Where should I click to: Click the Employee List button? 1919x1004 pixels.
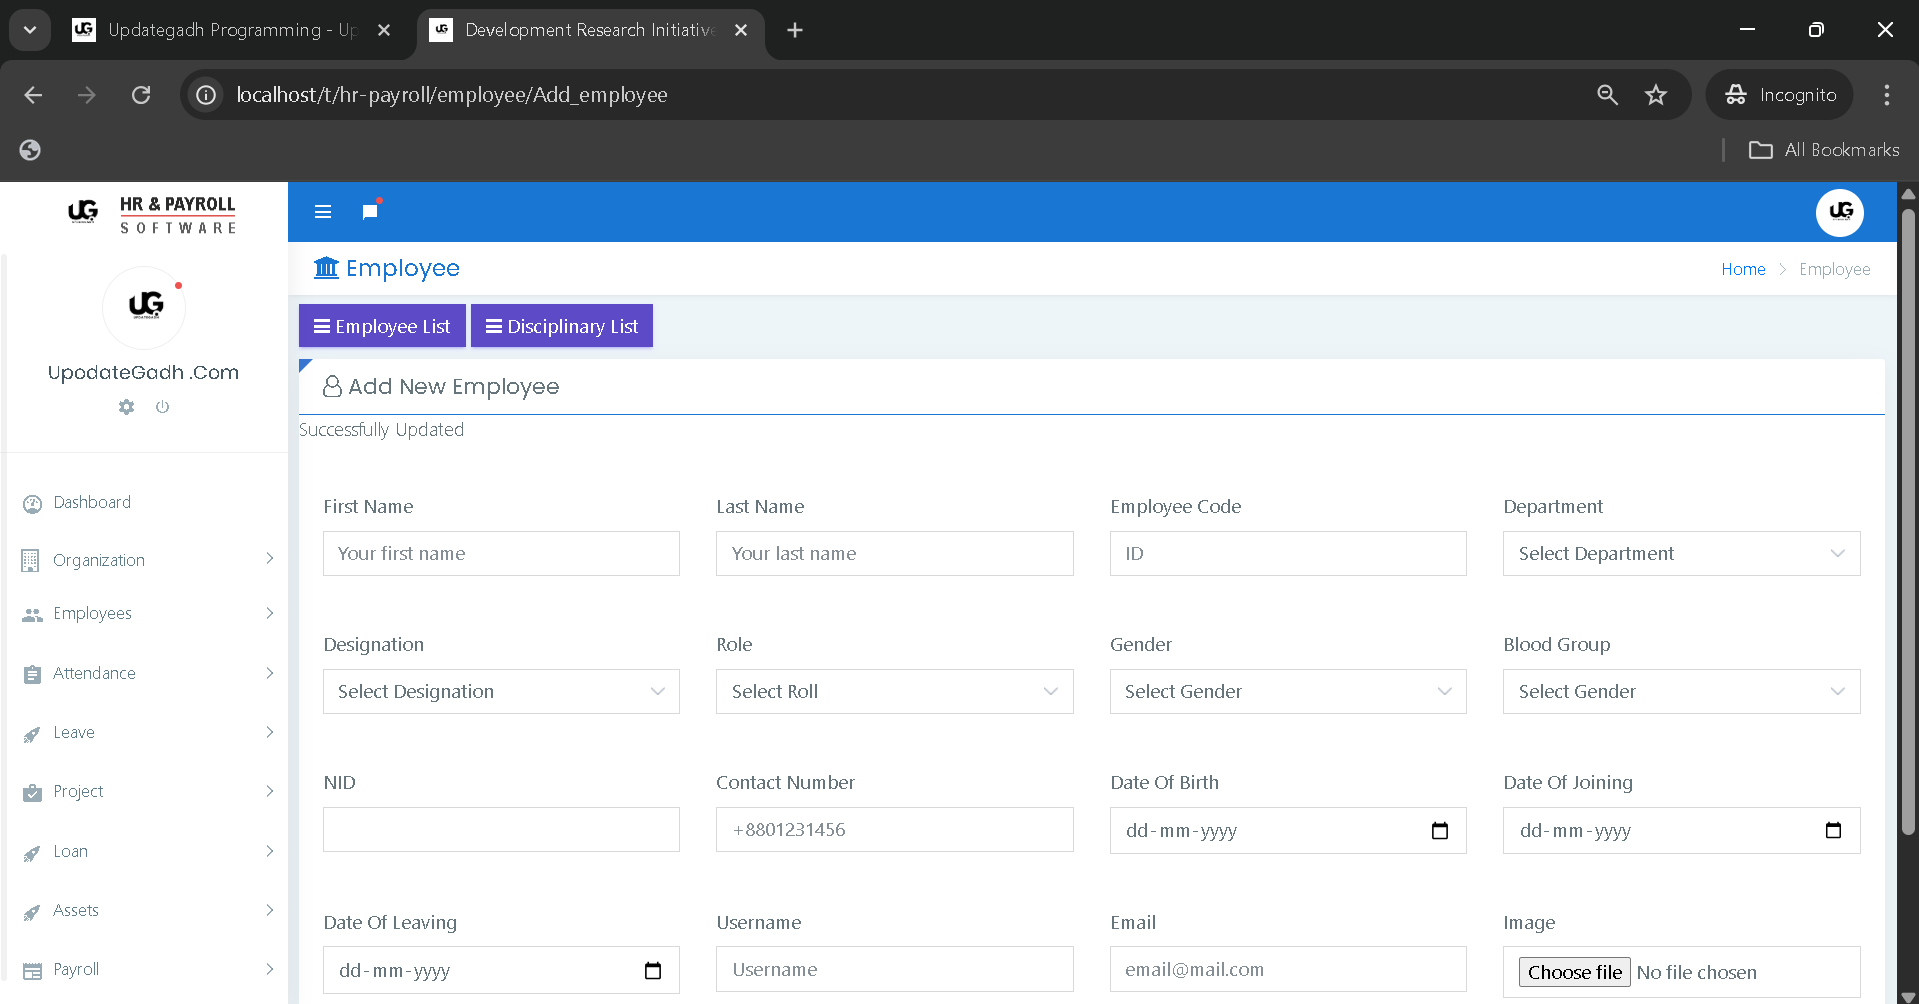pyautogui.click(x=382, y=327)
